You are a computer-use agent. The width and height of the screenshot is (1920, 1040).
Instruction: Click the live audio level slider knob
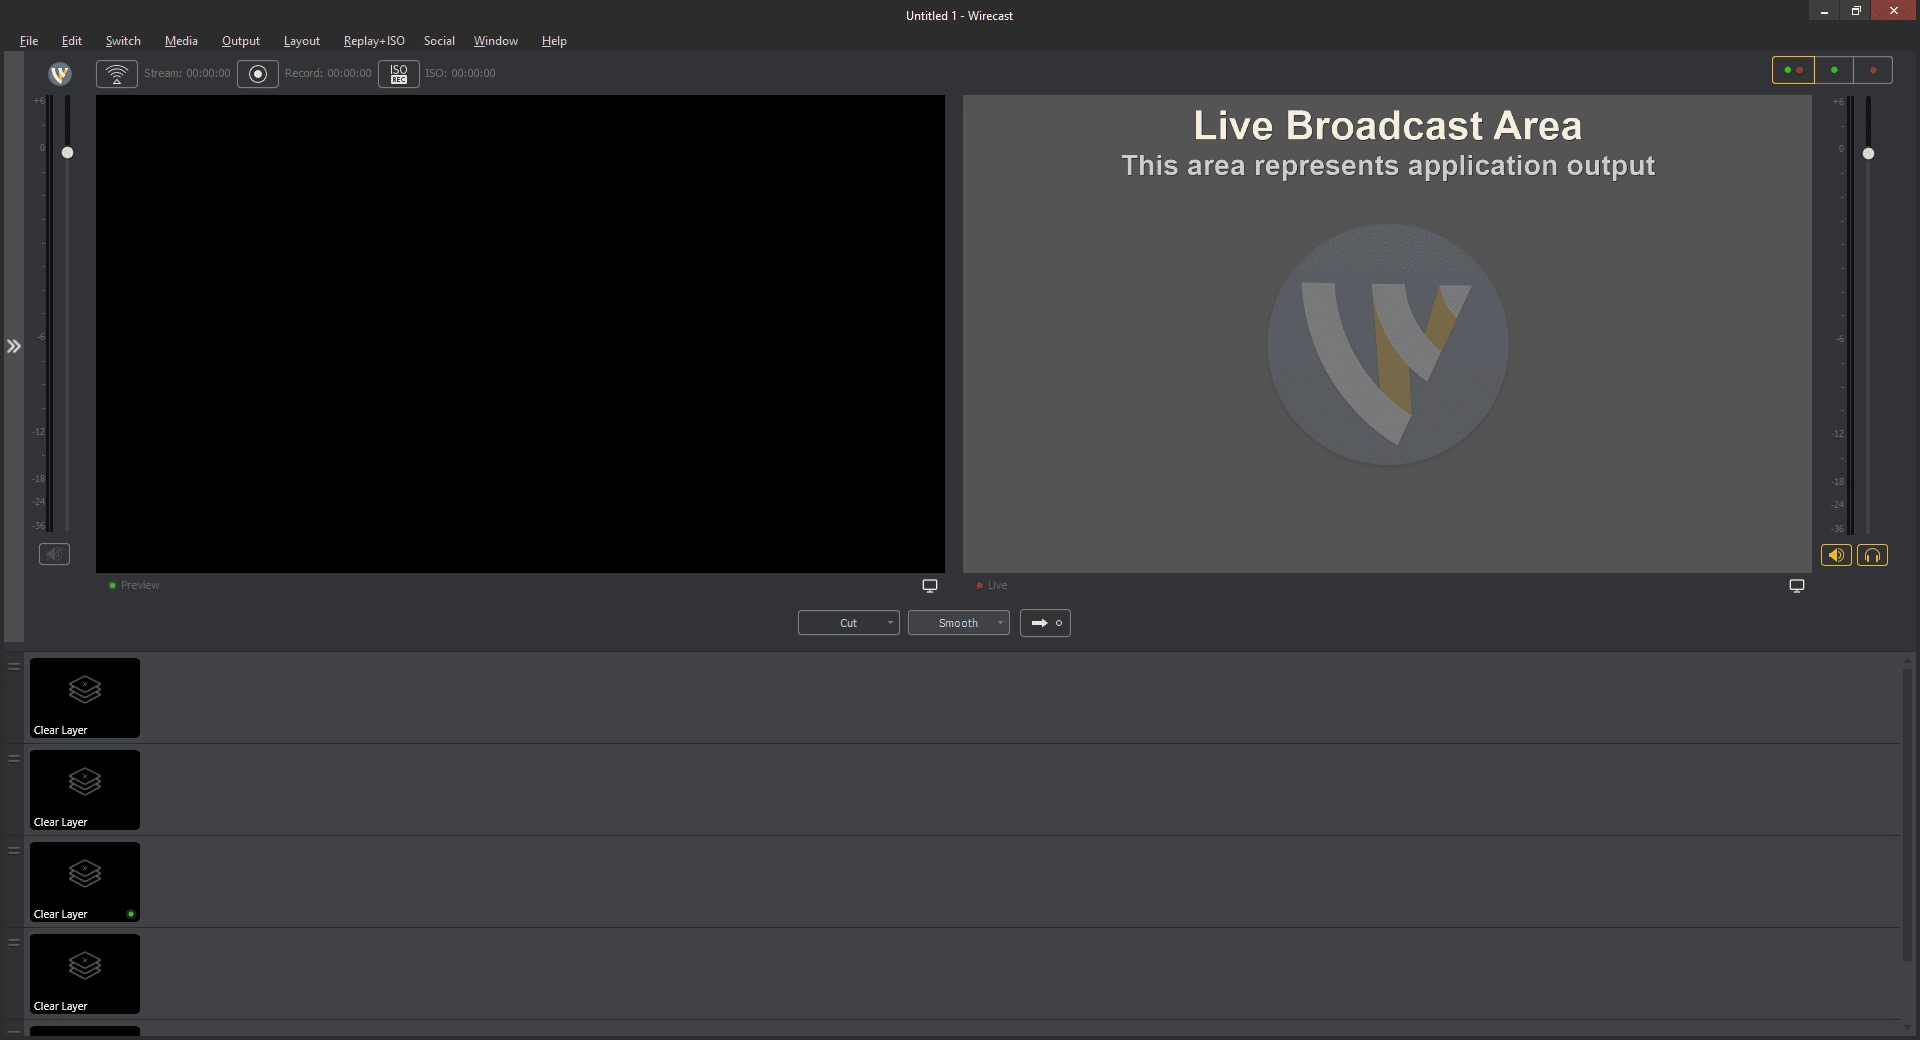1868,154
